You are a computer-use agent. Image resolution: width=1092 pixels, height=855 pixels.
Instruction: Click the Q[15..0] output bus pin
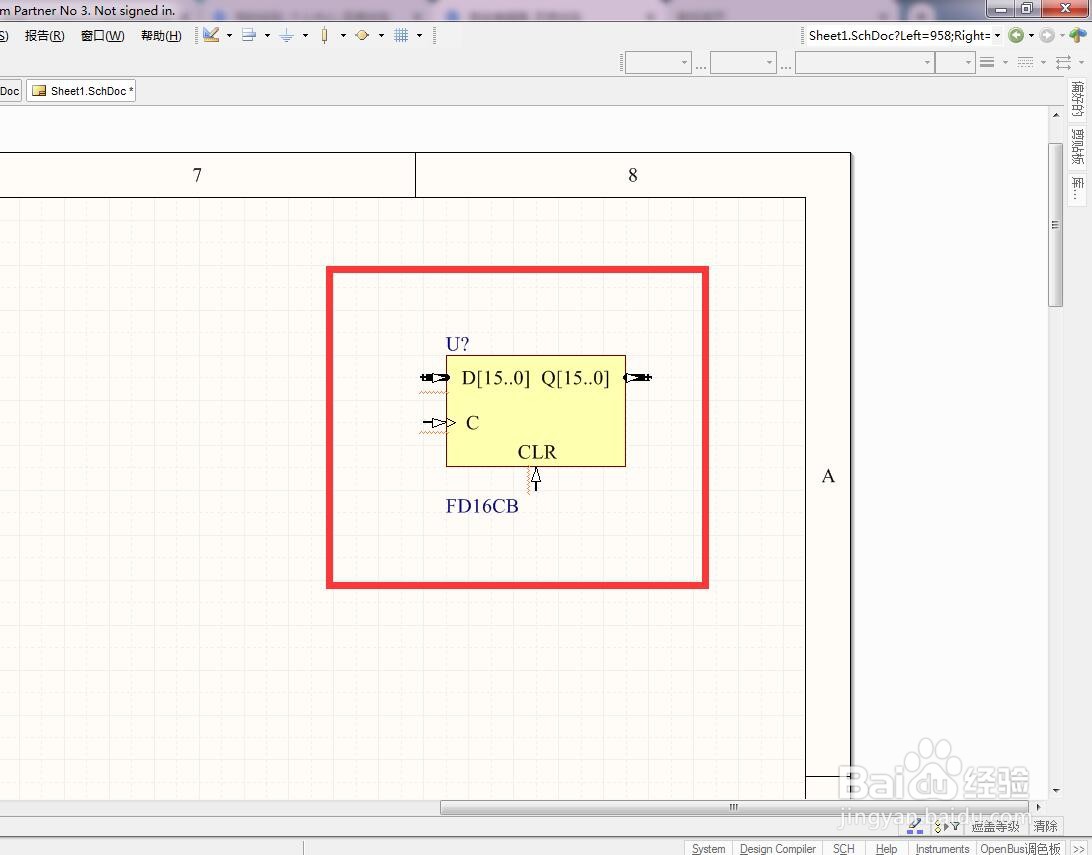tap(638, 377)
